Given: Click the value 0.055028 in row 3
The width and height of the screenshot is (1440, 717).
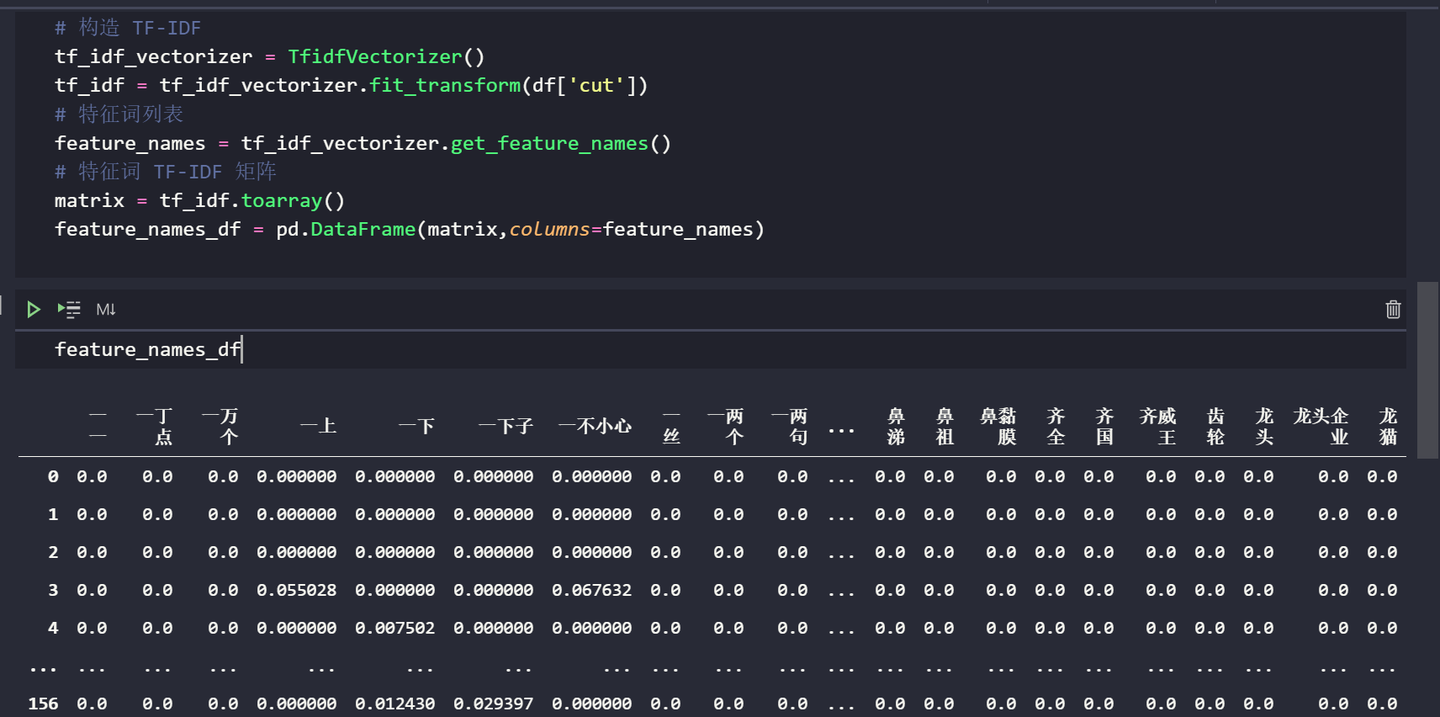Looking at the screenshot, I should point(297,590).
